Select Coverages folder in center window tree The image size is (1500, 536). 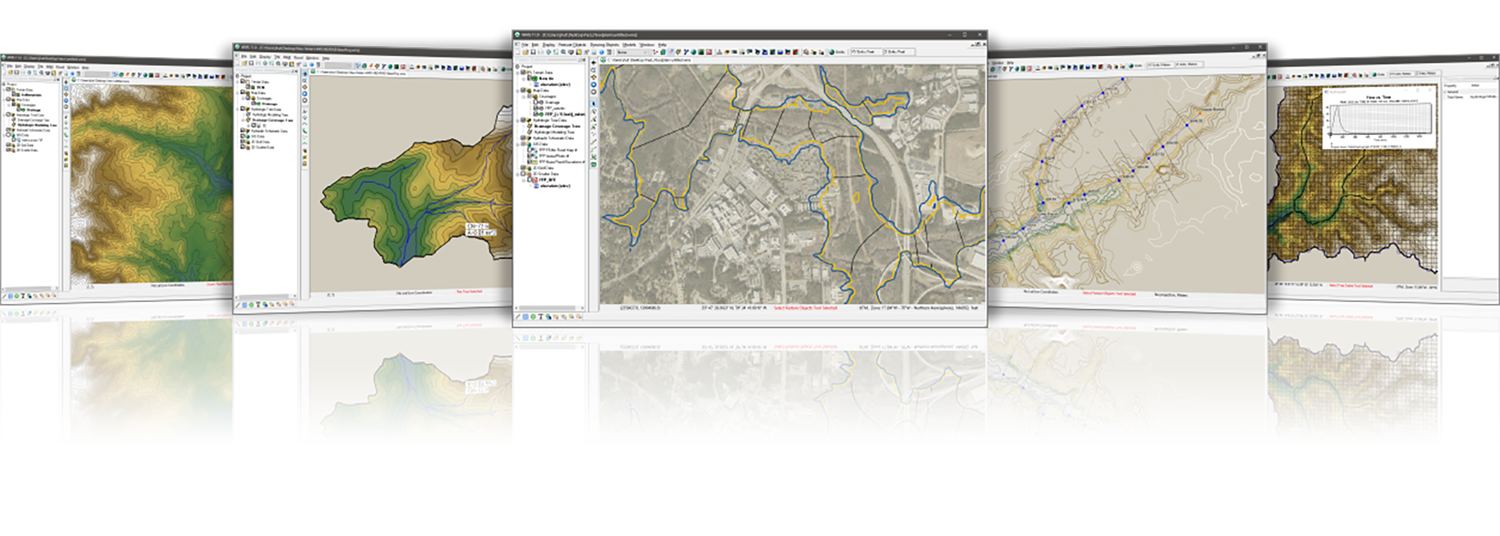(547, 97)
